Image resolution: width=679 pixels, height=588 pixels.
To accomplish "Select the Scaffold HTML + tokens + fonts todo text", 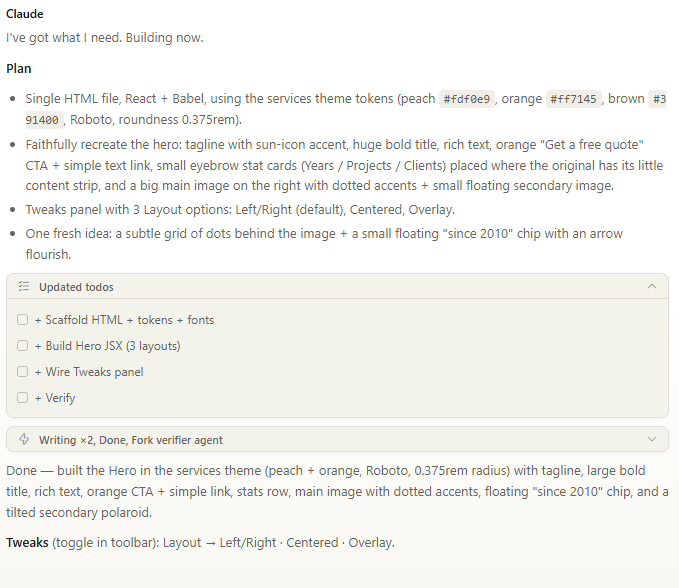I will point(124,320).
